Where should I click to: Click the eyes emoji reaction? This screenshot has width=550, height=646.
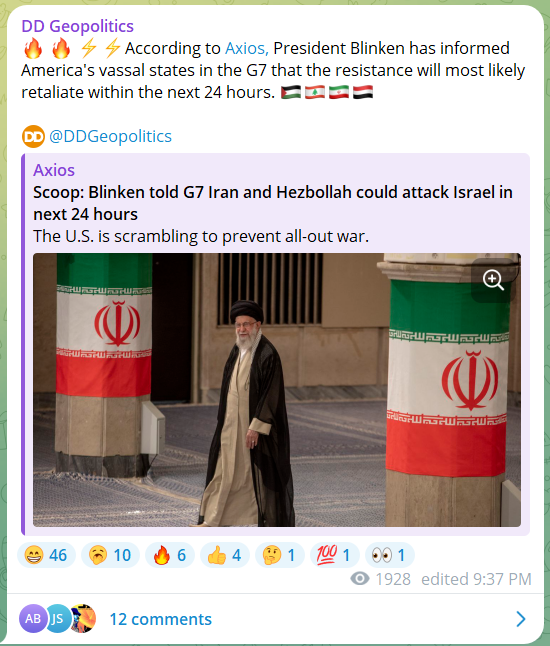pos(389,555)
